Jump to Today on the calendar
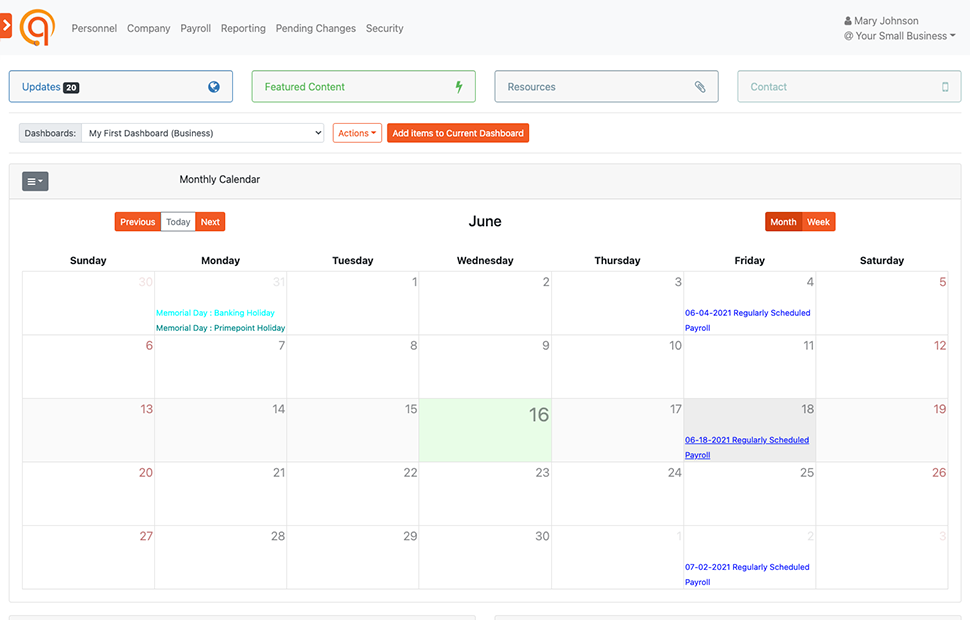The height and width of the screenshot is (620, 970). 178,222
